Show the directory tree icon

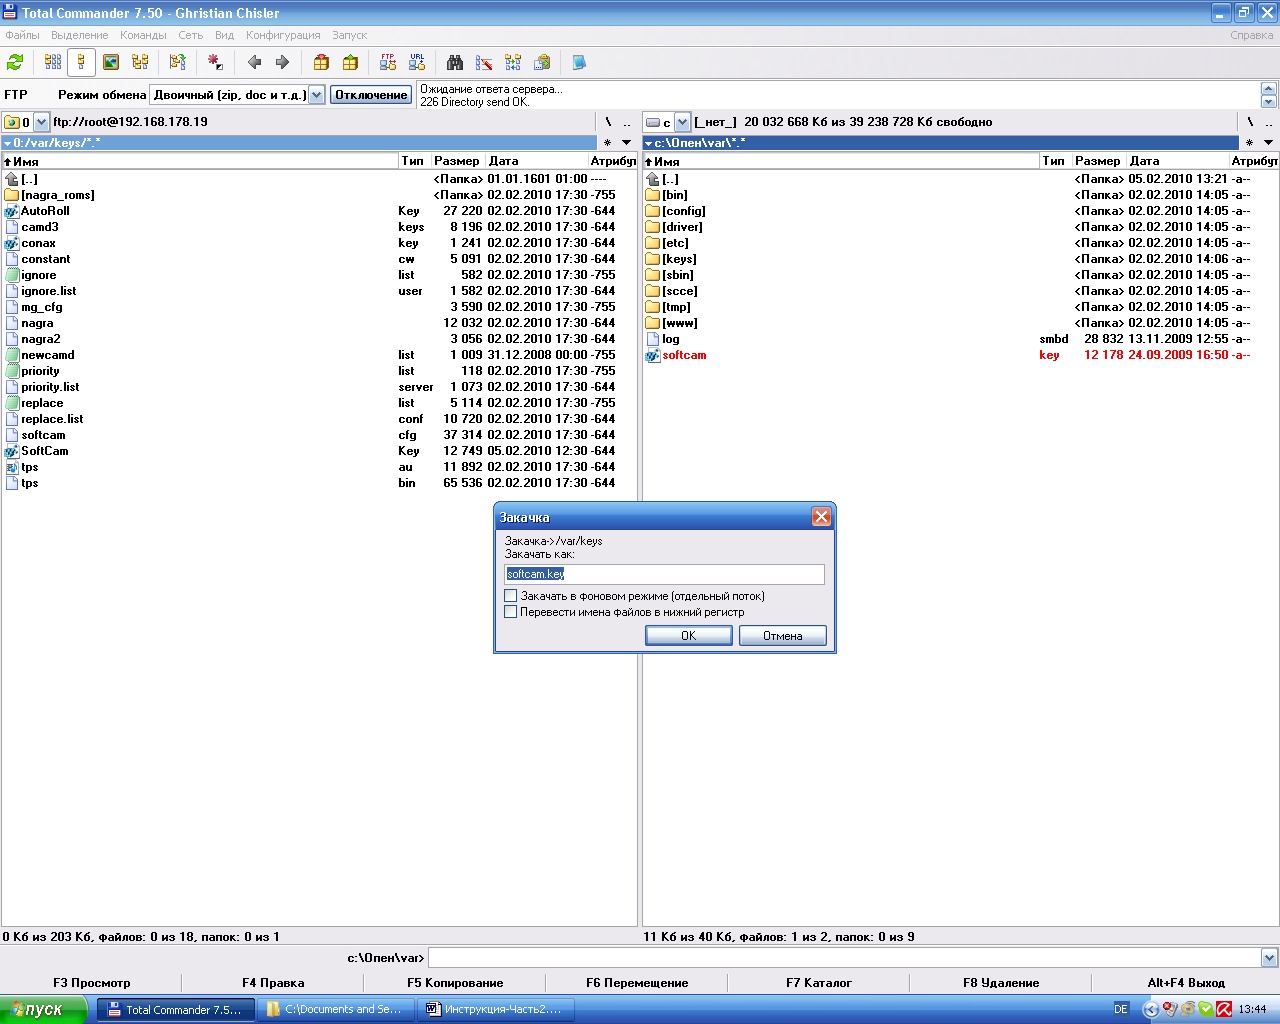[140, 62]
